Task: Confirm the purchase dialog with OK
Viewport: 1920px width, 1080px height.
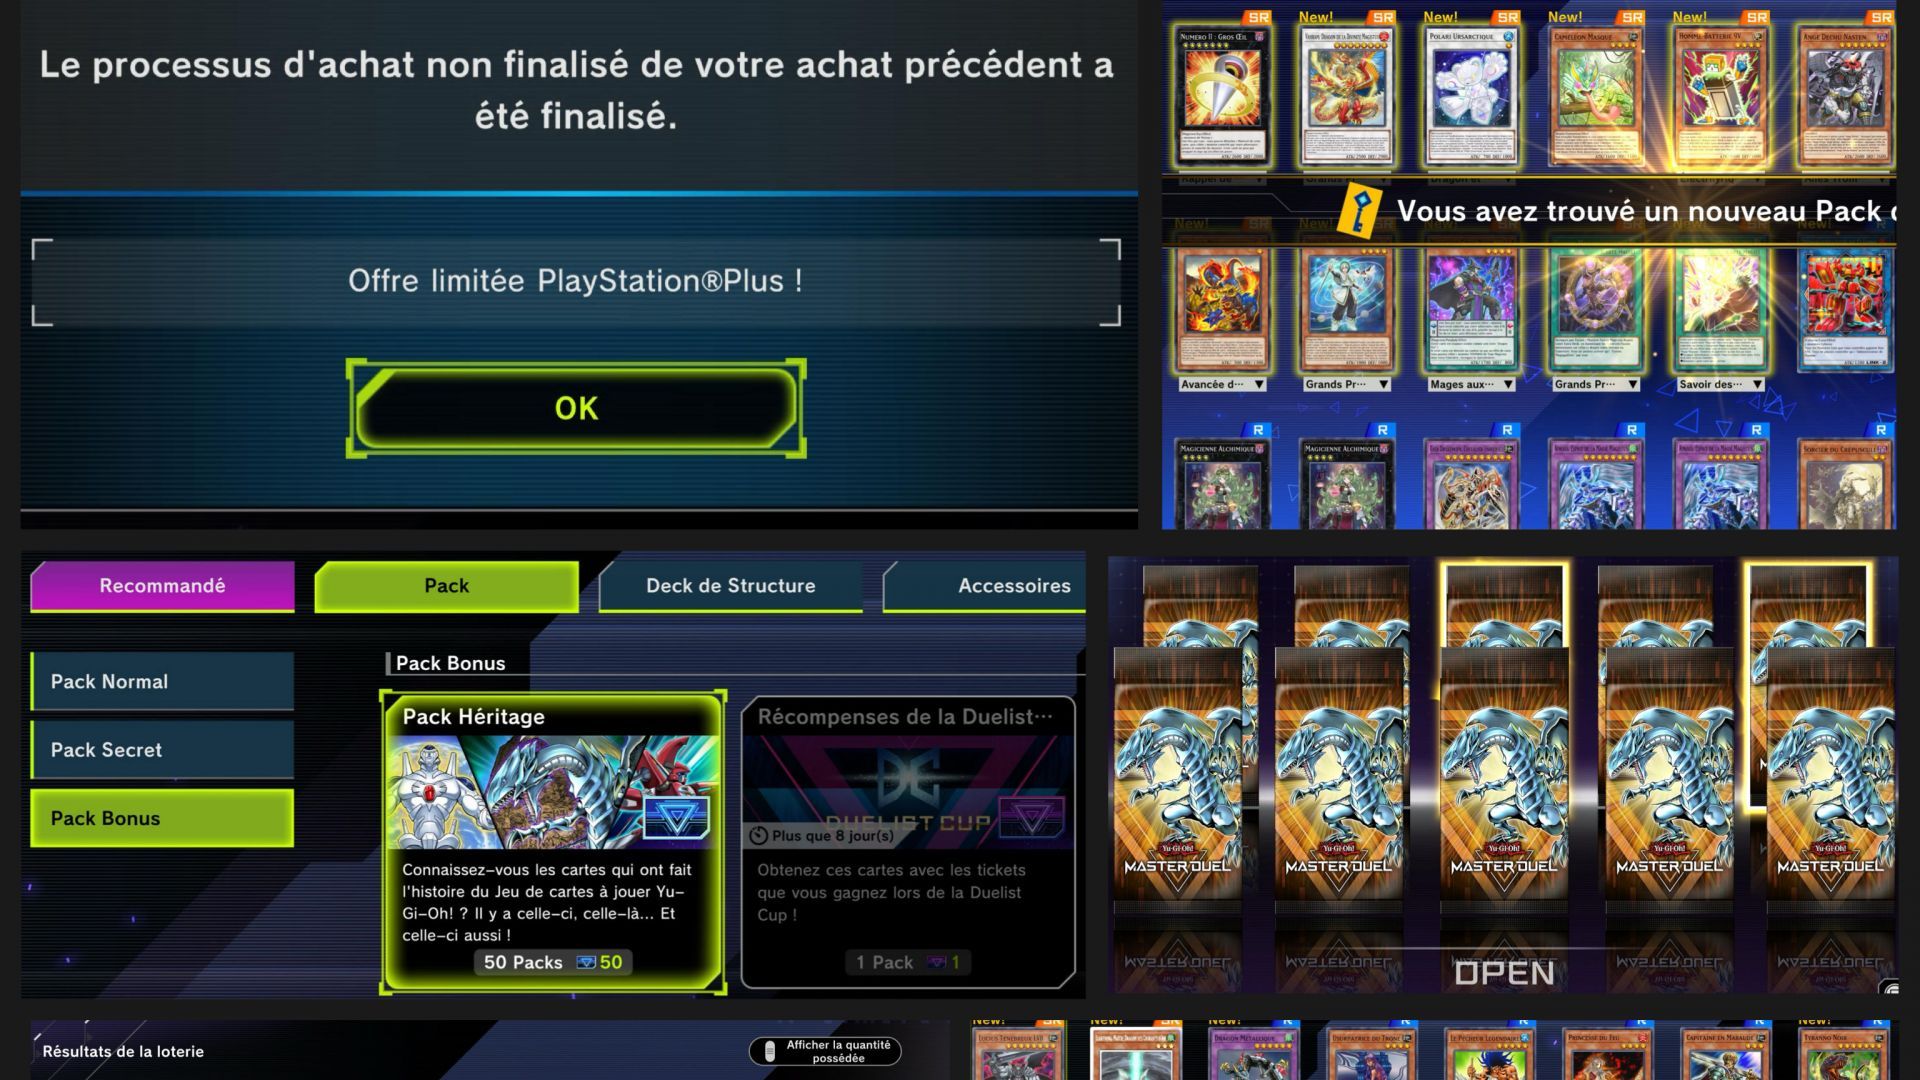Action: (x=576, y=408)
